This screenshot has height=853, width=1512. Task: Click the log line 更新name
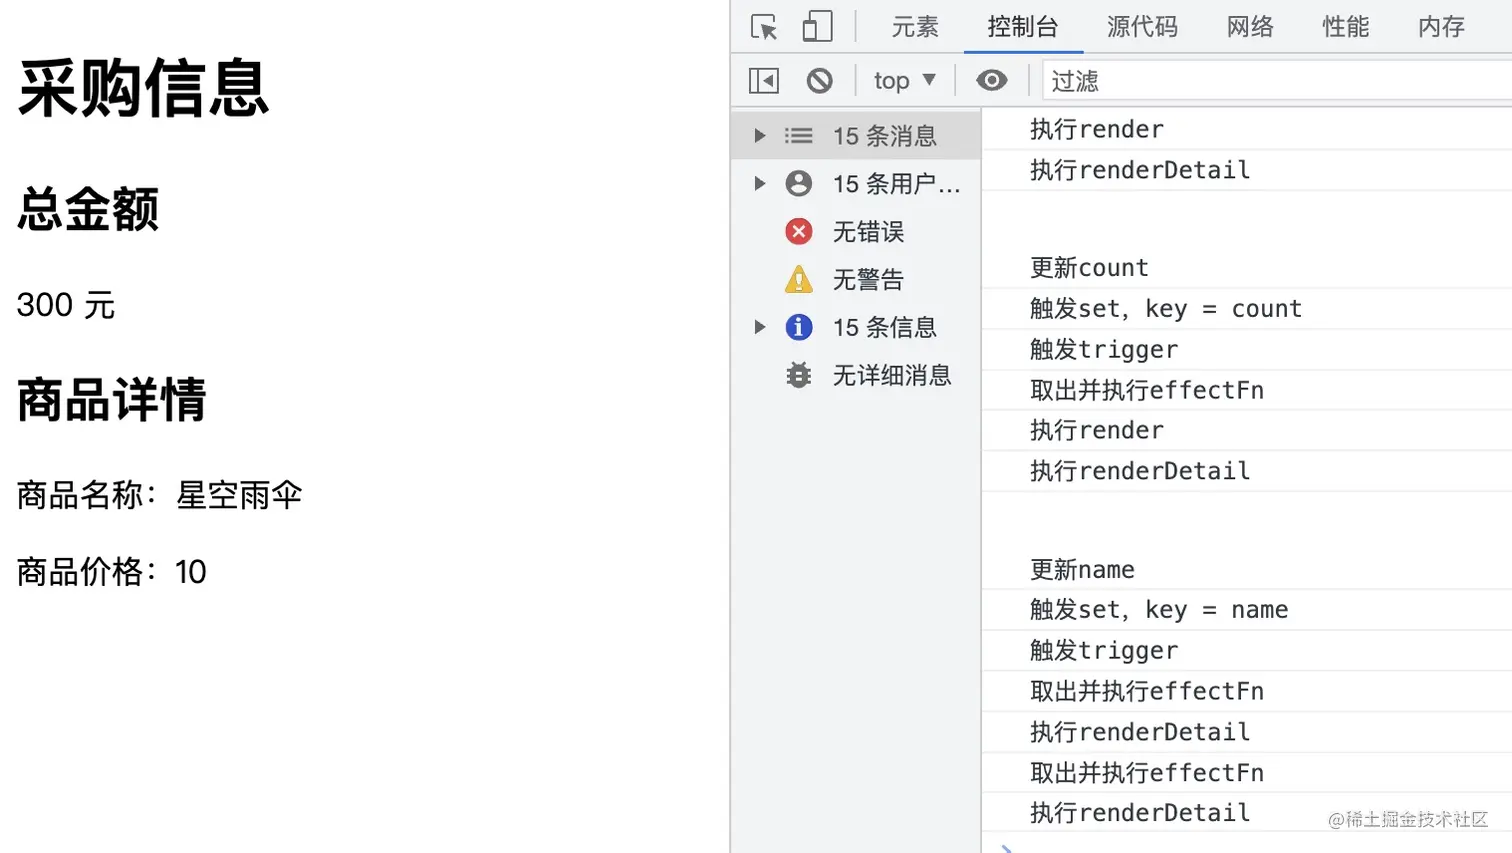pyautogui.click(x=1082, y=570)
